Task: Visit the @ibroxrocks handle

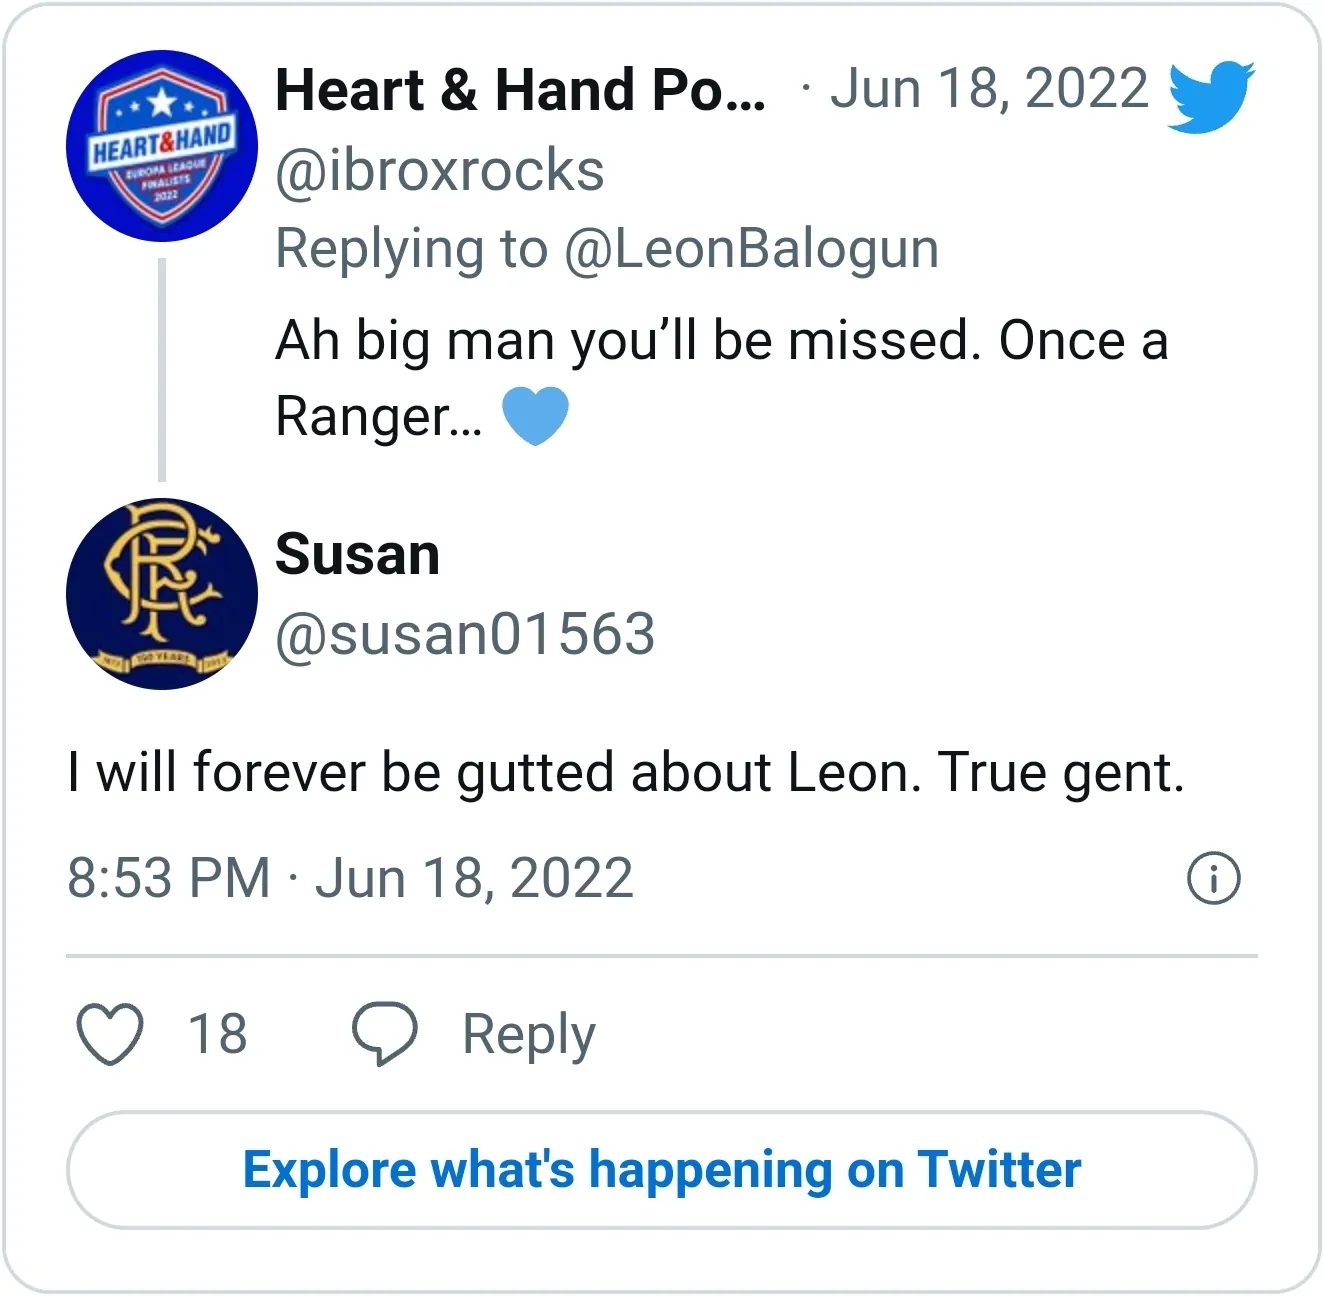Action: pyautogui.click(x=440, y=171)
